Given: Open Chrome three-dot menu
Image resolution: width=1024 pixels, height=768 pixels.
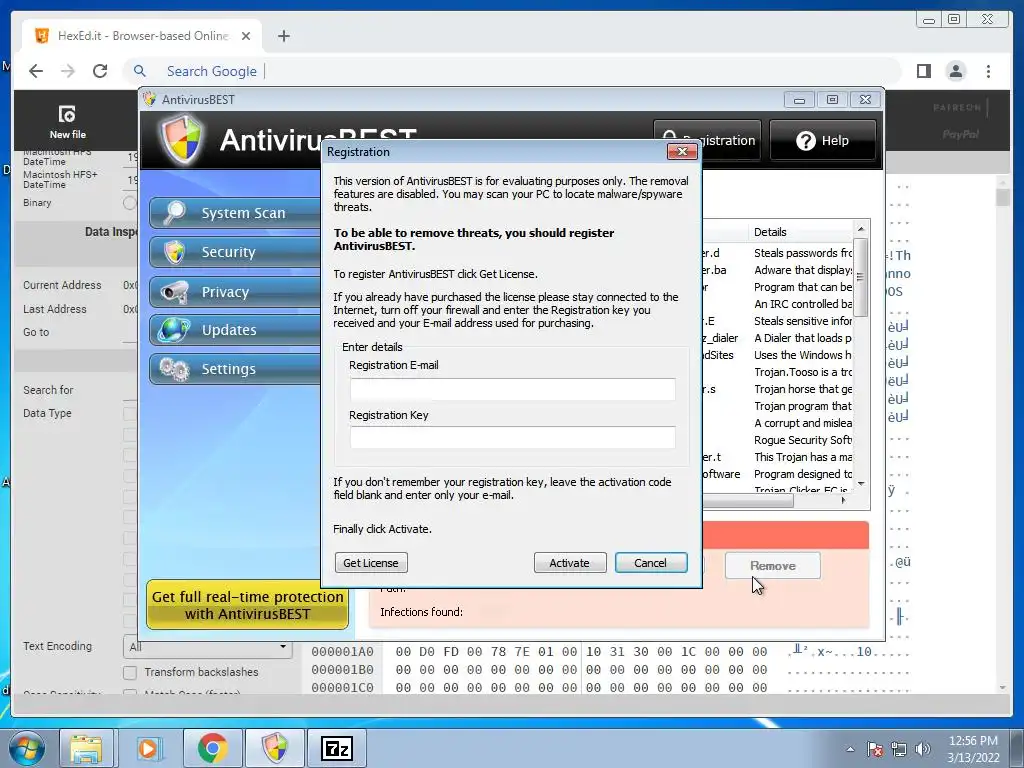Looking at the screenshot, I should [989, 71].
